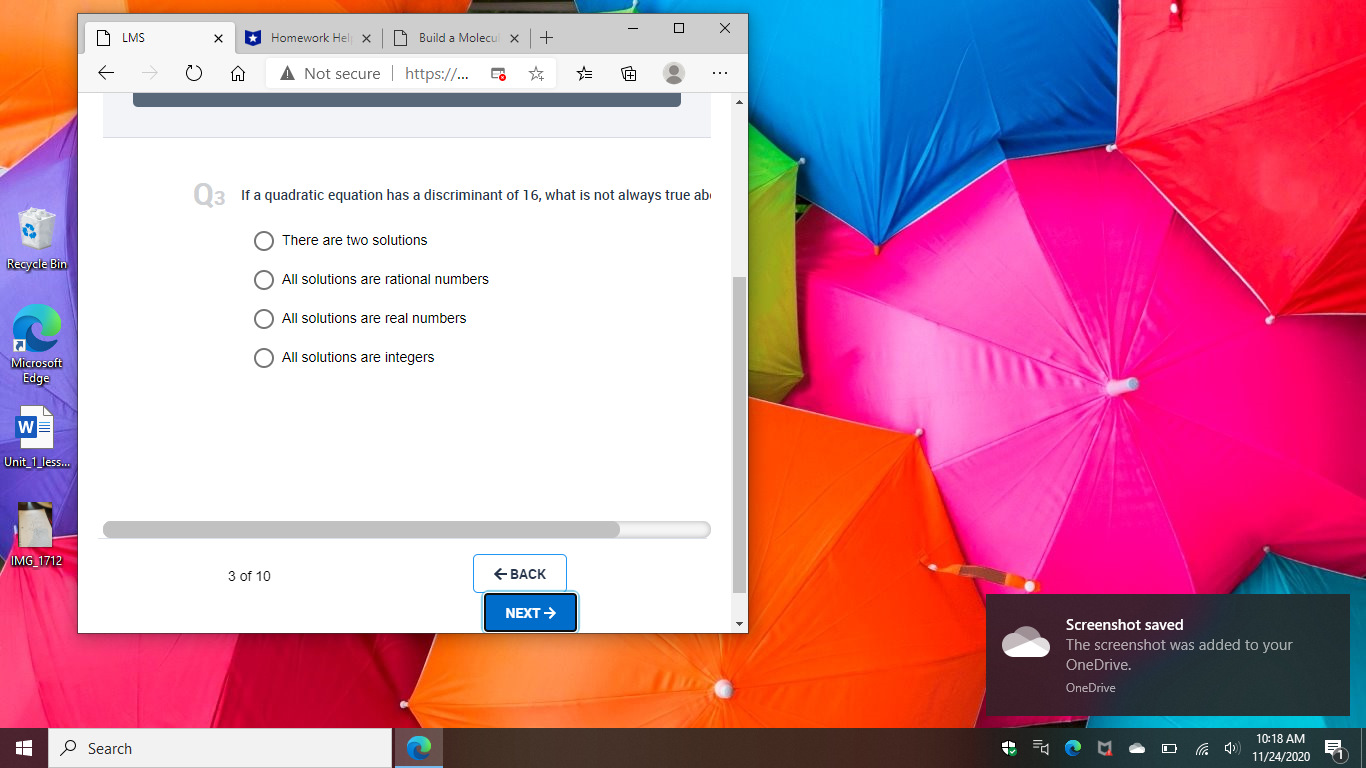Viewport: 1366px width, 768px height.
Task: Click the taskbar Search box
Action: pyautogui.click(x=220, y=748)
